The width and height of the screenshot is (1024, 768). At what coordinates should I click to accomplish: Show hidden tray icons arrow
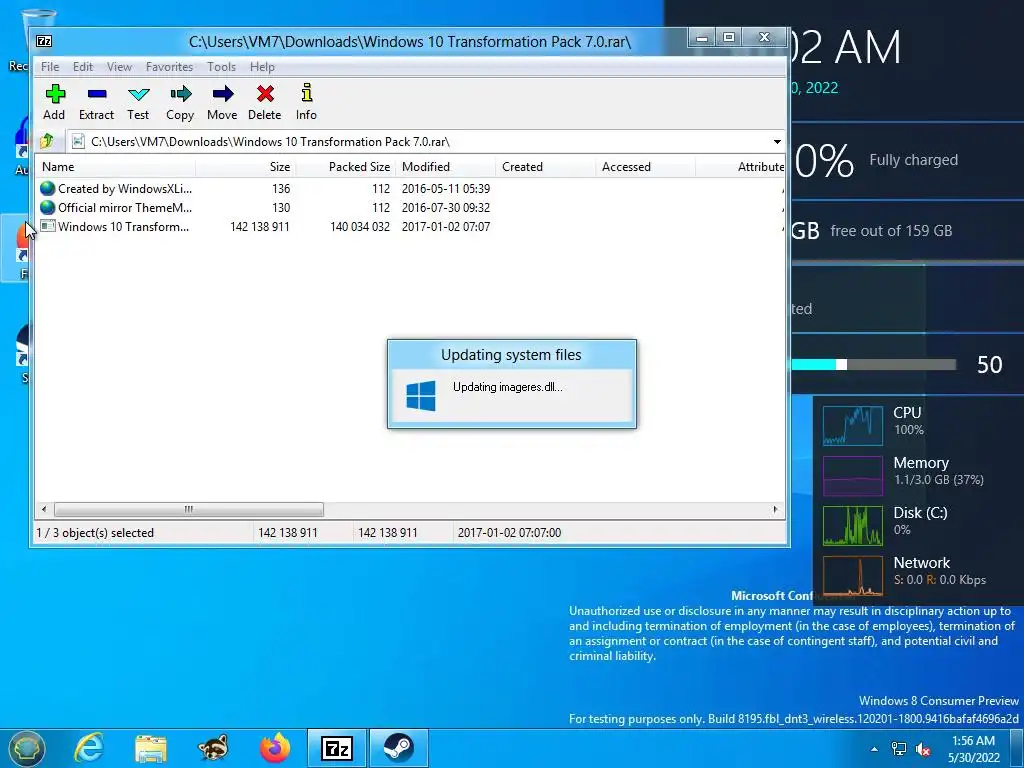(874, 749)
